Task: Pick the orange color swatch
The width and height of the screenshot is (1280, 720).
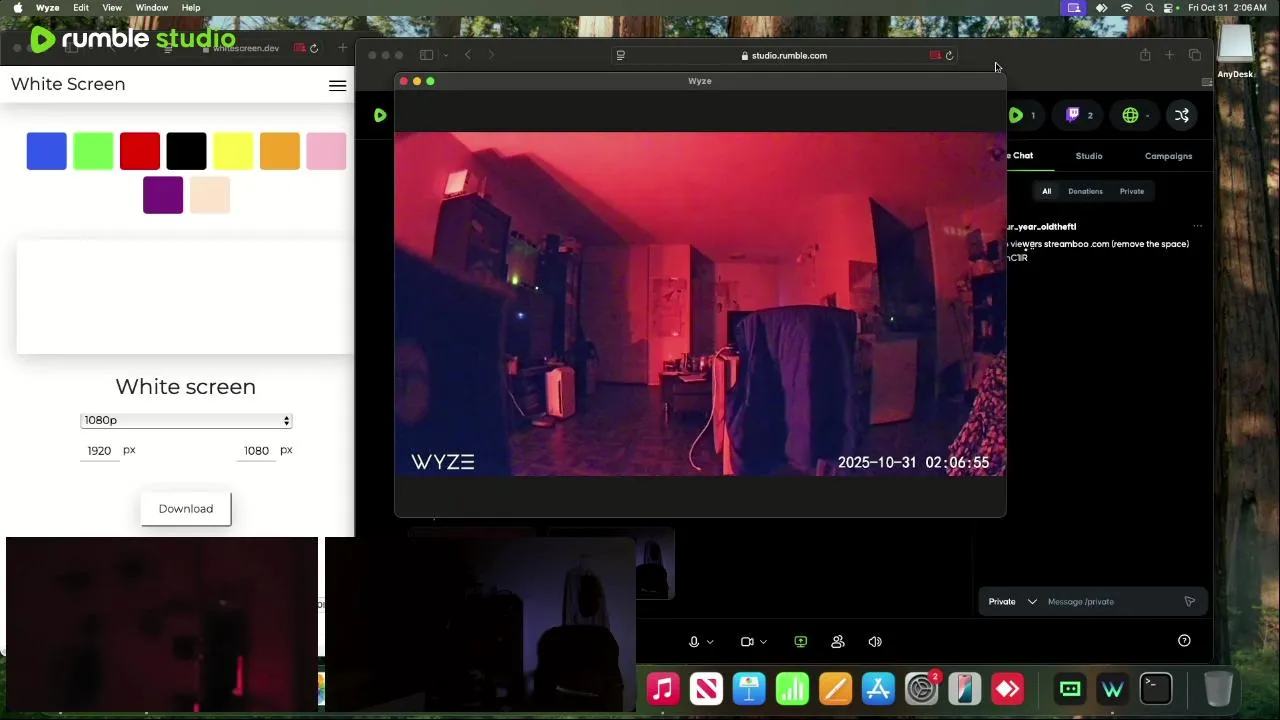Action: (280, 151)
